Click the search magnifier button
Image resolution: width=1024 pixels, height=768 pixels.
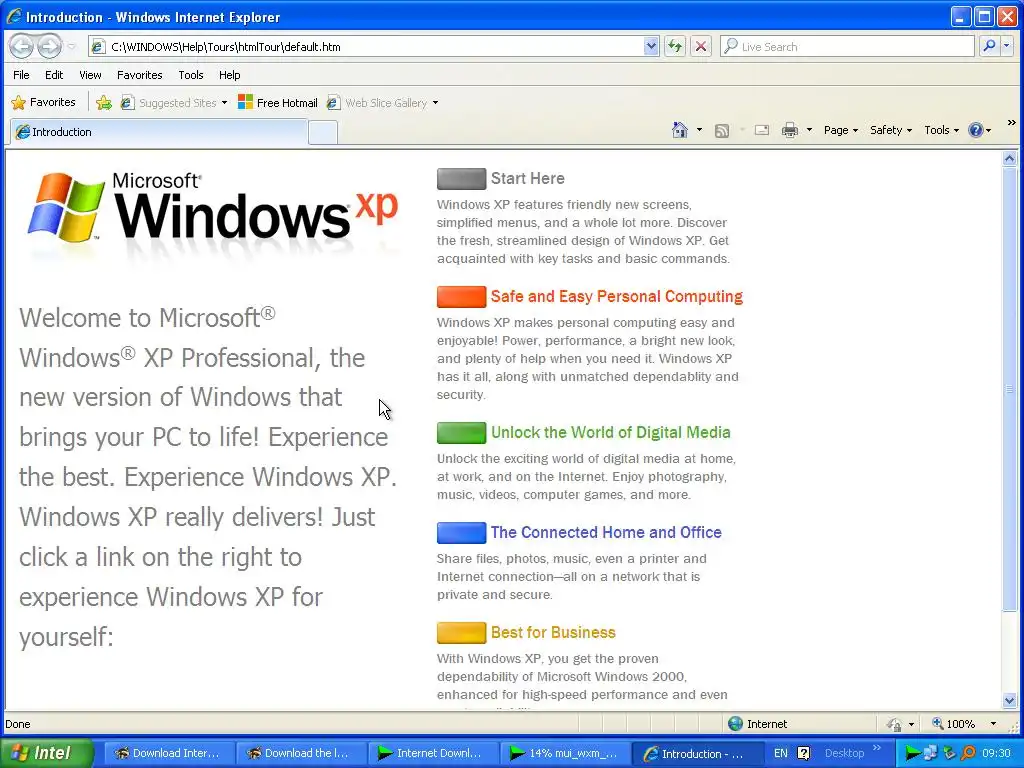[x=989, y=46]
